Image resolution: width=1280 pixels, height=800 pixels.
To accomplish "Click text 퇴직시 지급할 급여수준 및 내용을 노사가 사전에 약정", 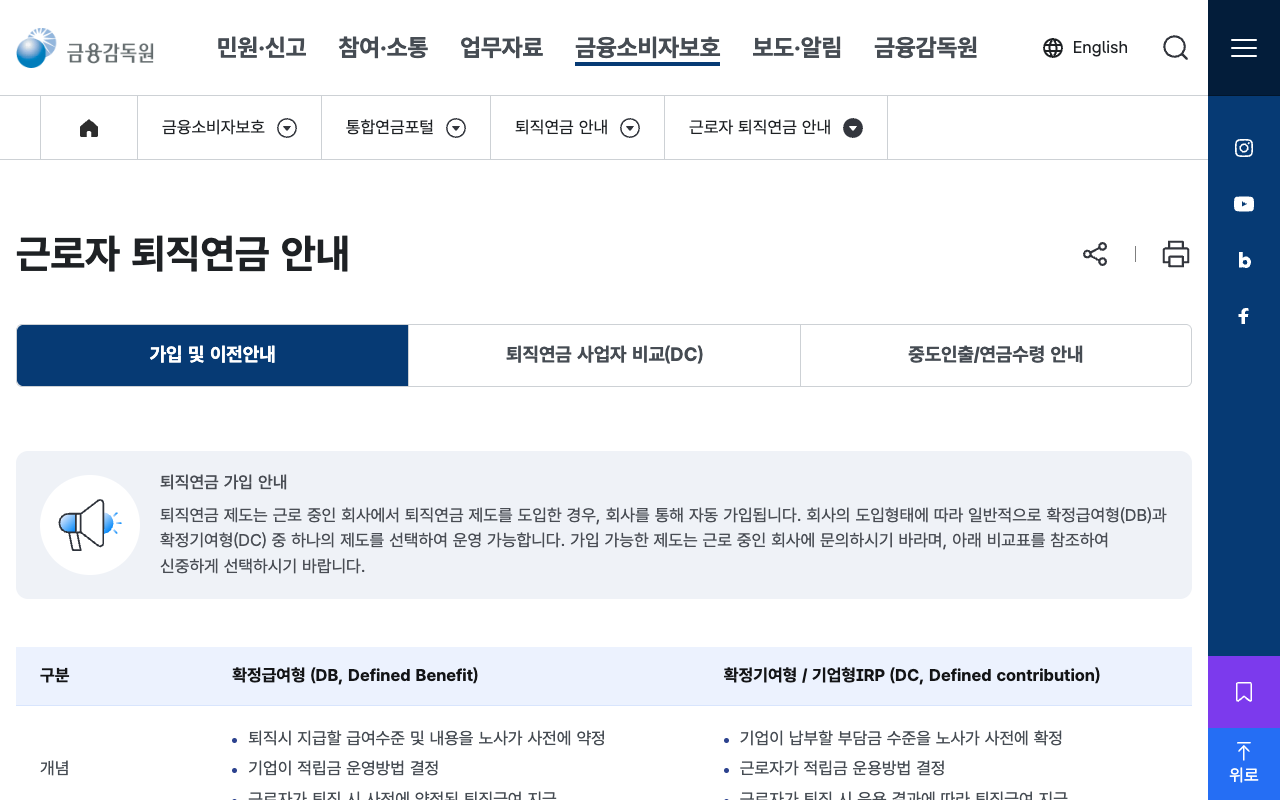I will pos(427,738).
